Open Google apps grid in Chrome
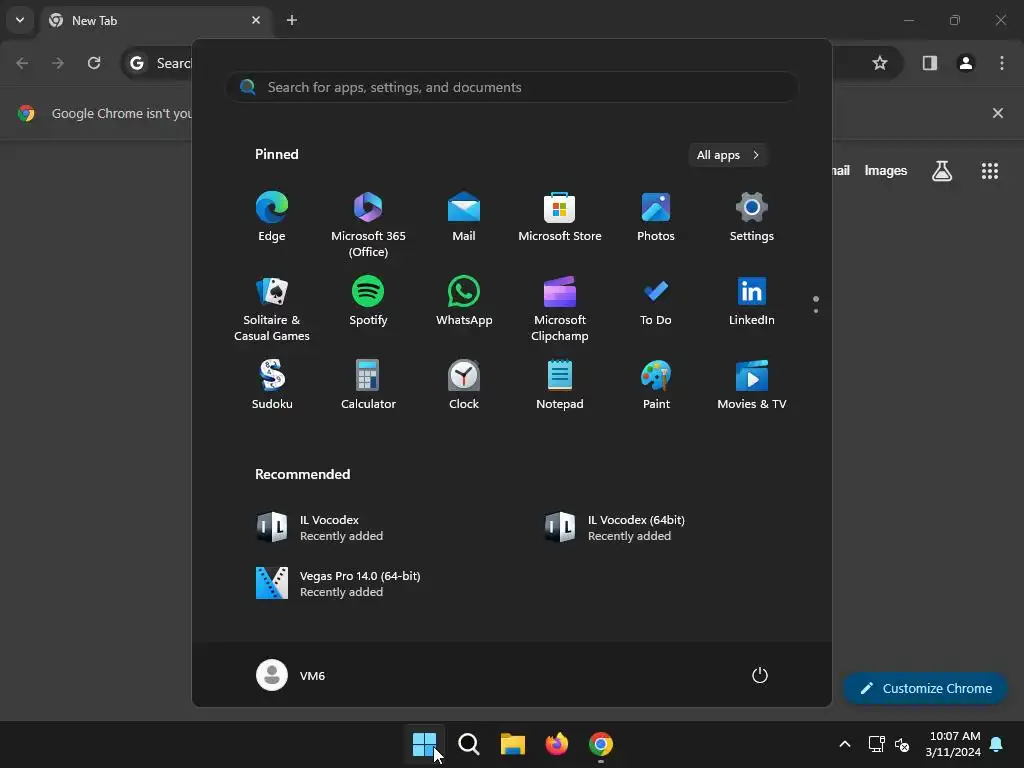The height and width of the screenshot is (768, 1024). [989, 171]
